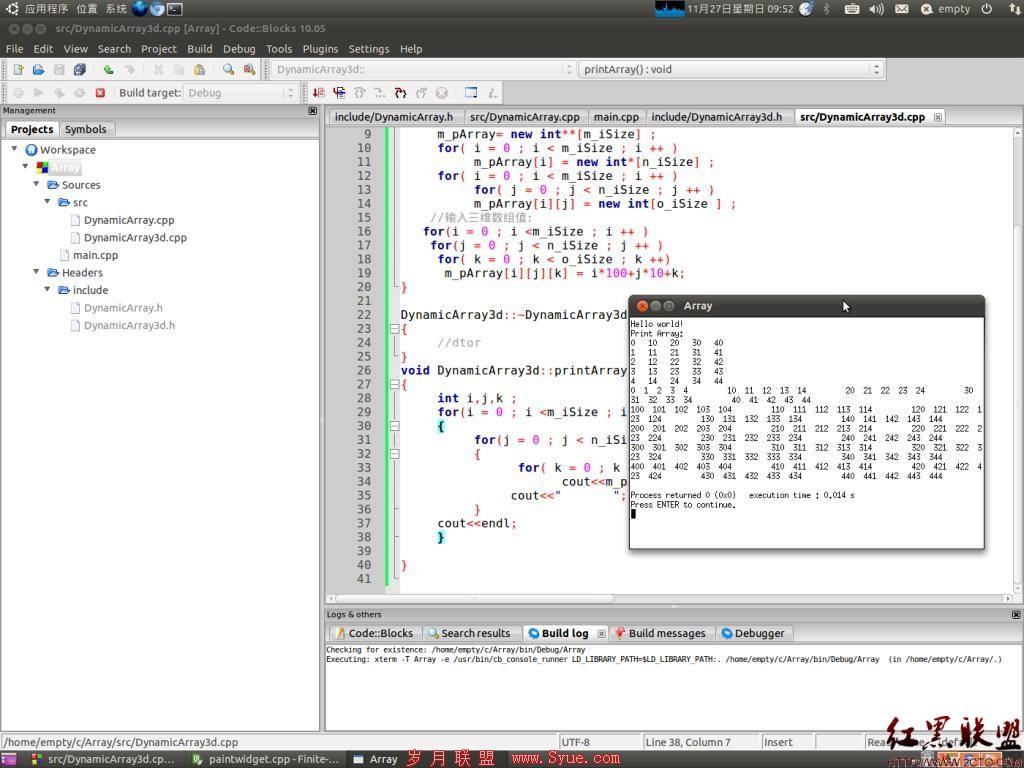This screenshot has width=1024, height=768.
Task: Show the Debugger log tab
Action: tap(753, 633)
